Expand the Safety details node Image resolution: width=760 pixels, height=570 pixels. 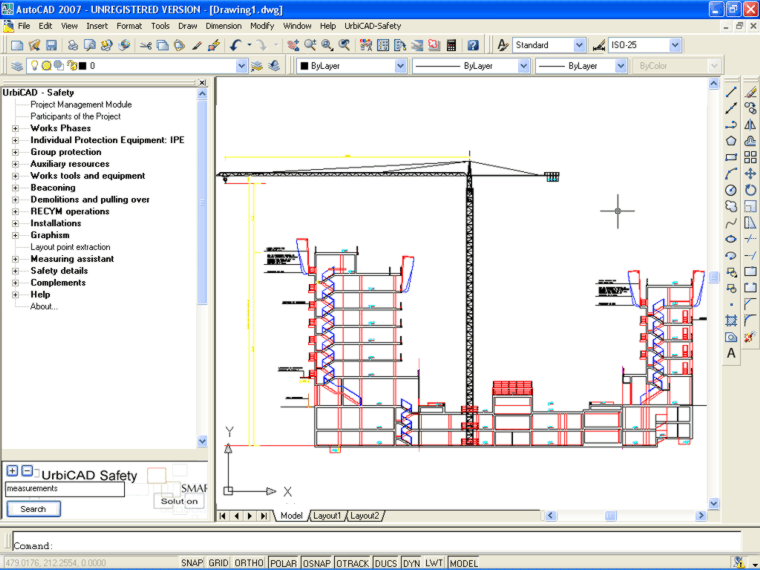pyautogui.click(x=16, y=271)
